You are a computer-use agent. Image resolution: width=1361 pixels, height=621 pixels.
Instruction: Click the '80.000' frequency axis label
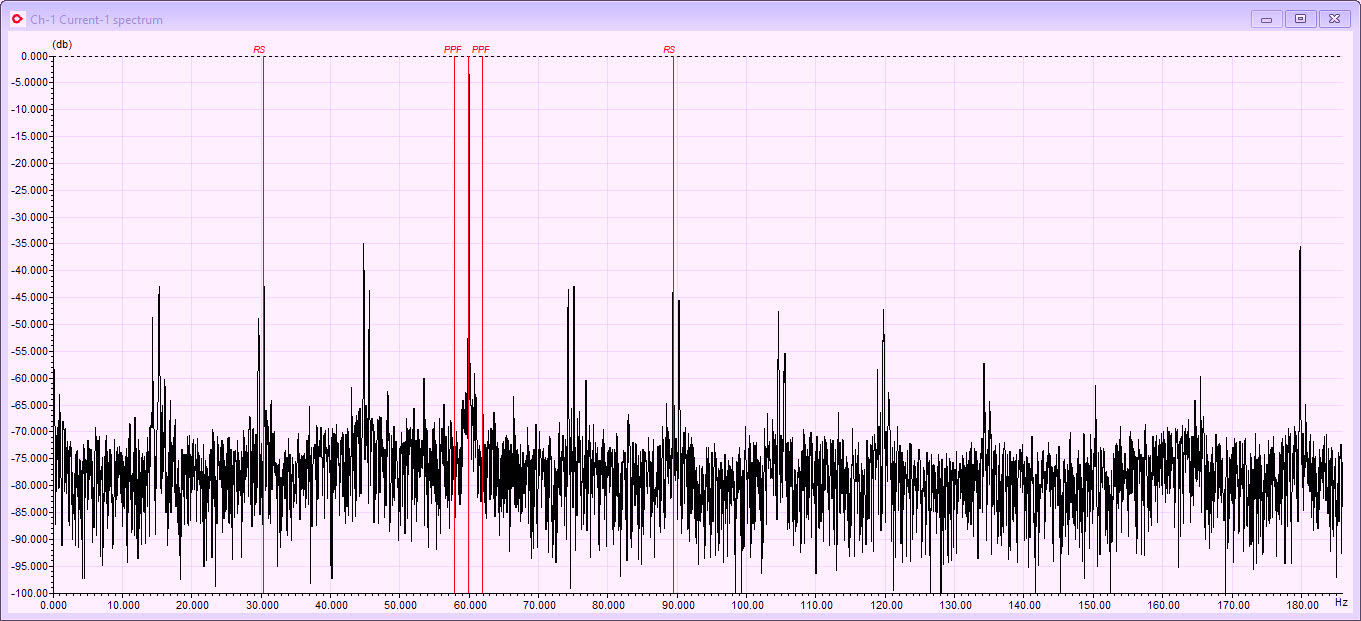pos(608,605)
